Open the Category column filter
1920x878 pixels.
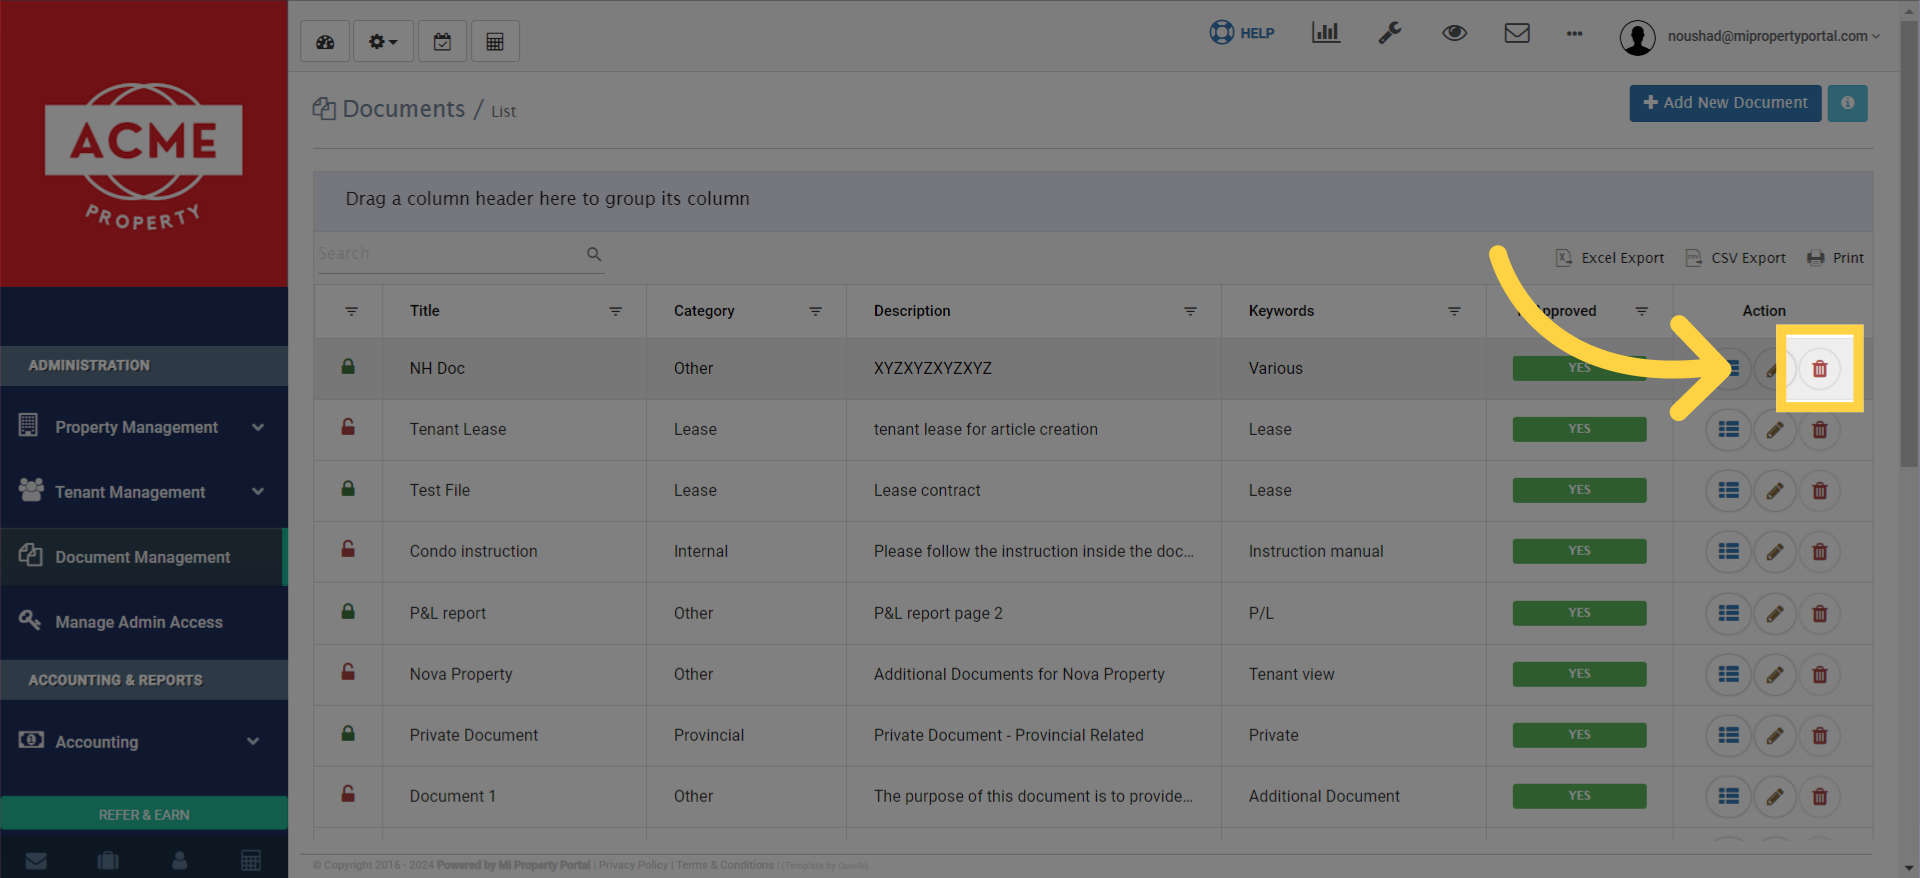click(816, 311)
